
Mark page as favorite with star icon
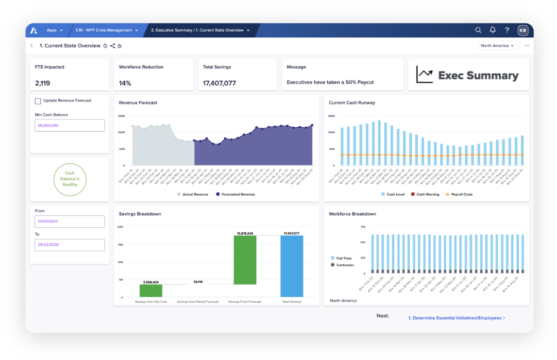[120, 46]
